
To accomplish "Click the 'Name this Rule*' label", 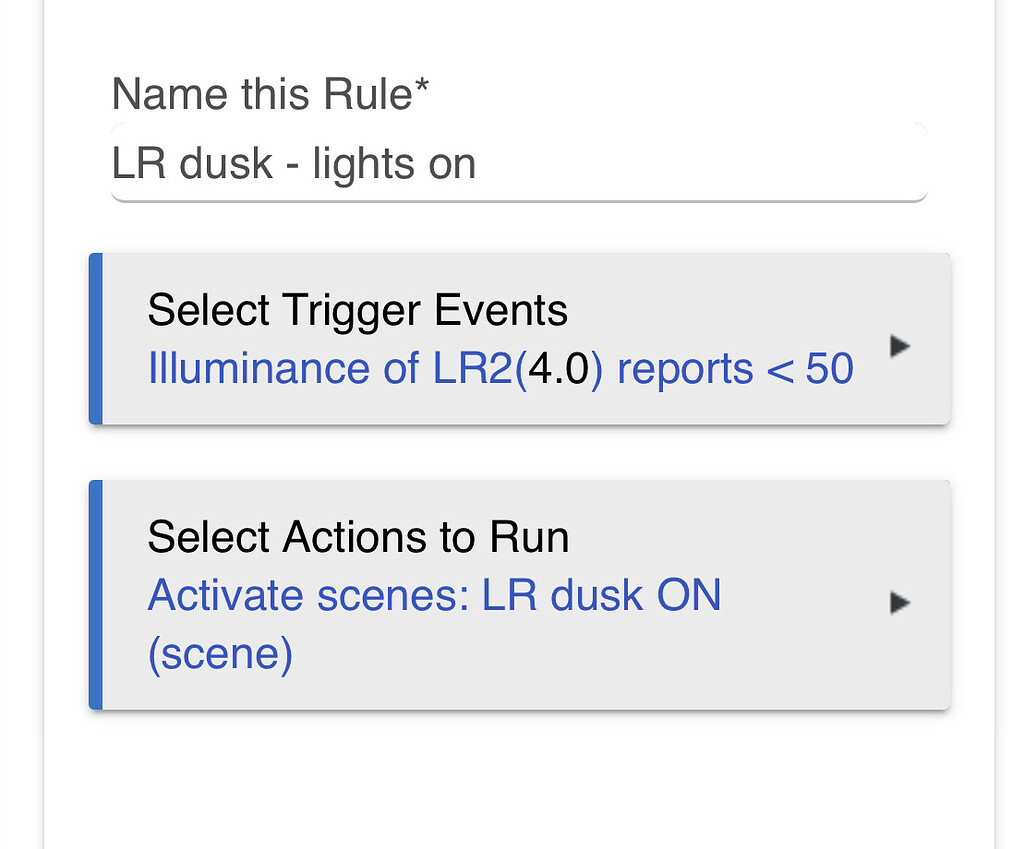I will click(x=270, y=94).
